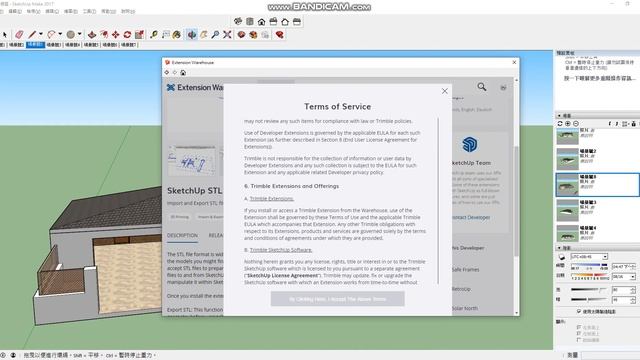Open the red Extension Manager icon
The image size is (640, 360).
[x=280, y=35]
